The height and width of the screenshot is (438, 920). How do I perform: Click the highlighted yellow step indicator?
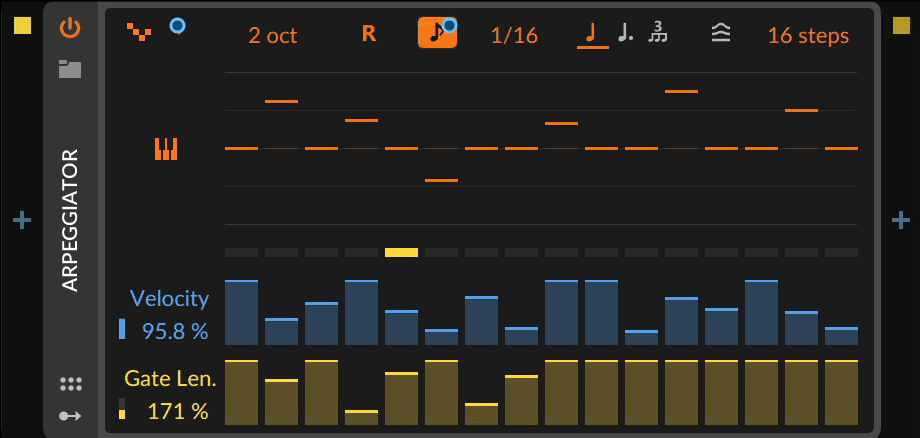click(x=401, y=252)
